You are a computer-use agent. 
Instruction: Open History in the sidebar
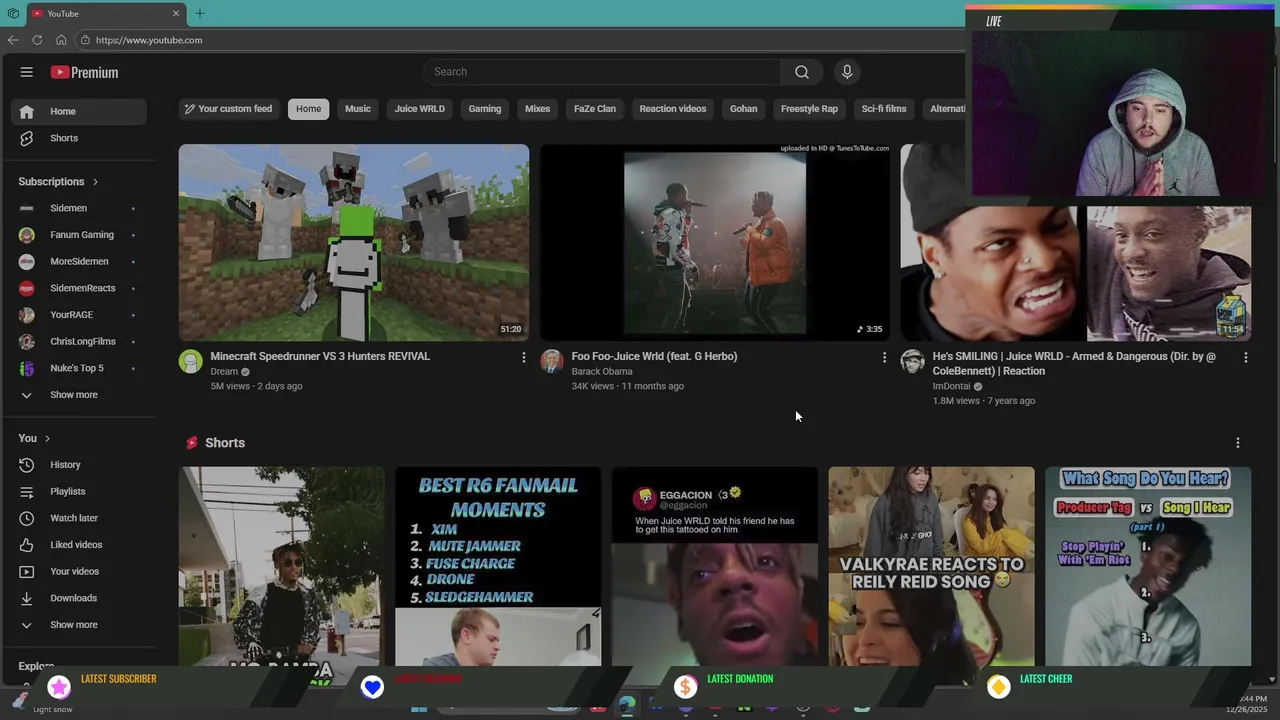click(x=79, y=465)
